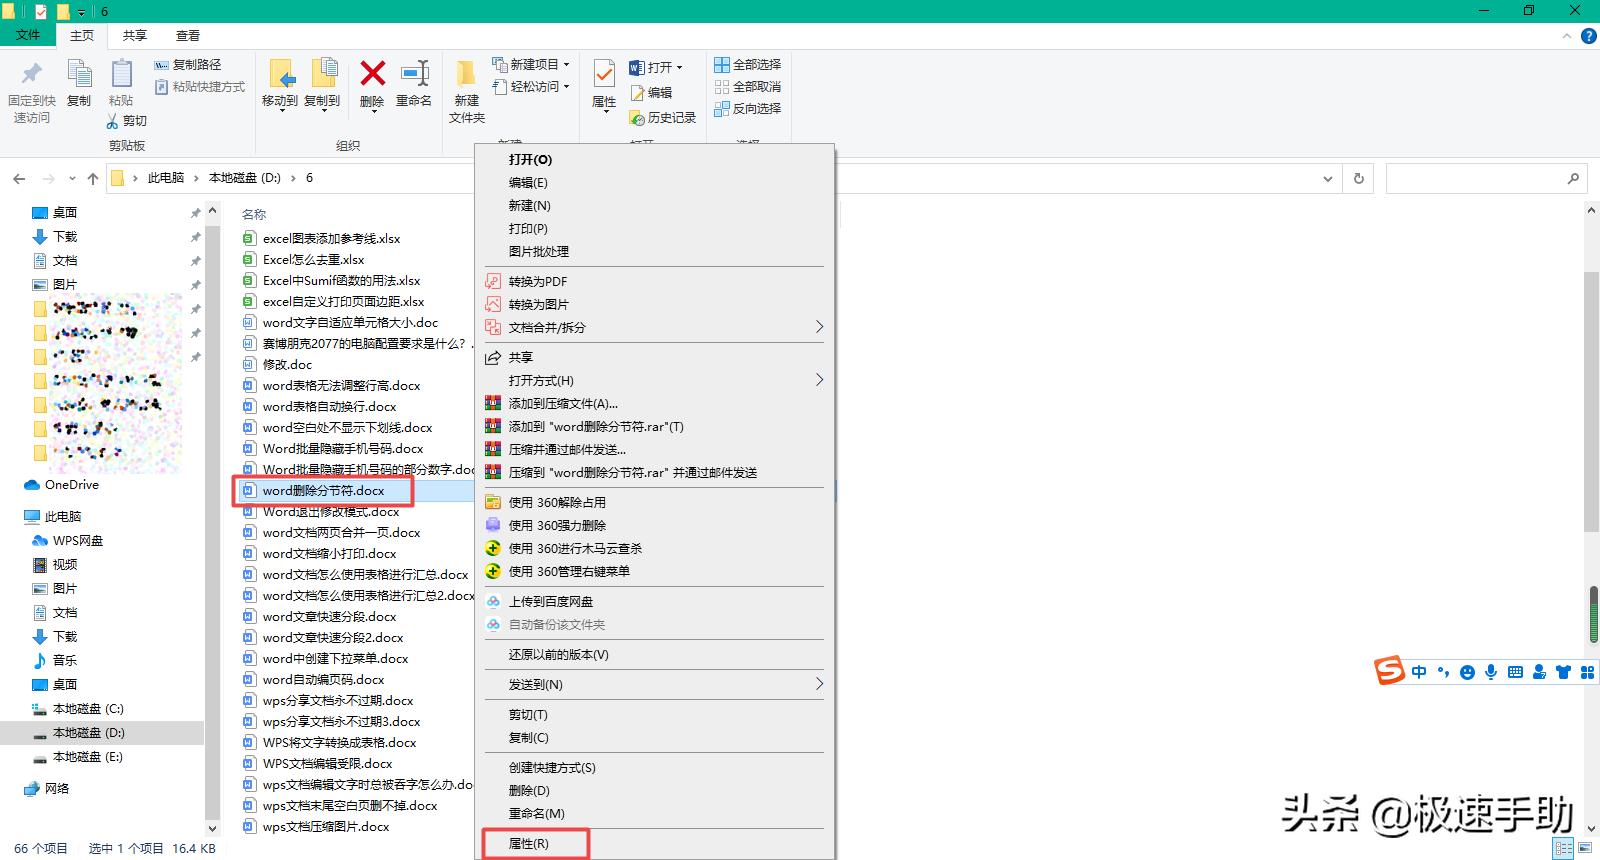This screenshot has width=1600, height=860.
Task: Choose Create Shortcut in context menu
Action: (x=655, y=767)
